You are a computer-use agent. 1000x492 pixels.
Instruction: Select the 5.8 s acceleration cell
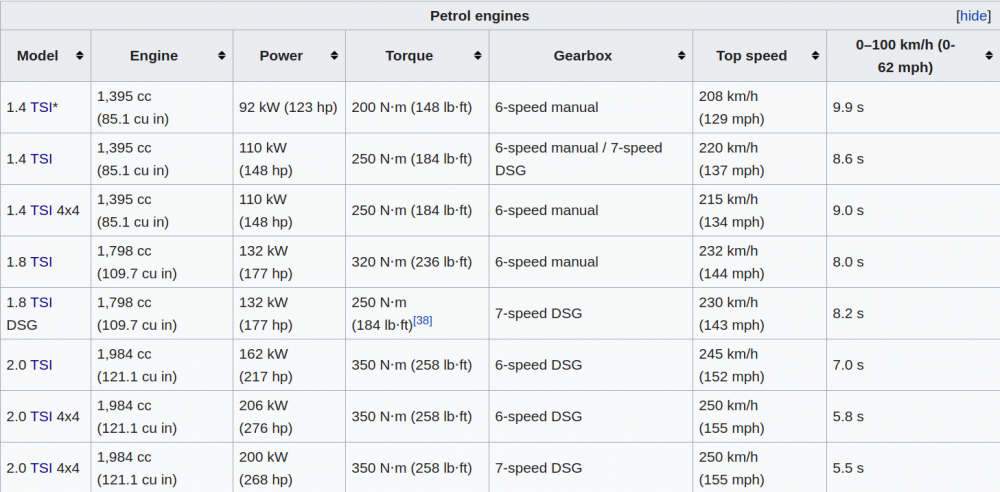[913, 417]
